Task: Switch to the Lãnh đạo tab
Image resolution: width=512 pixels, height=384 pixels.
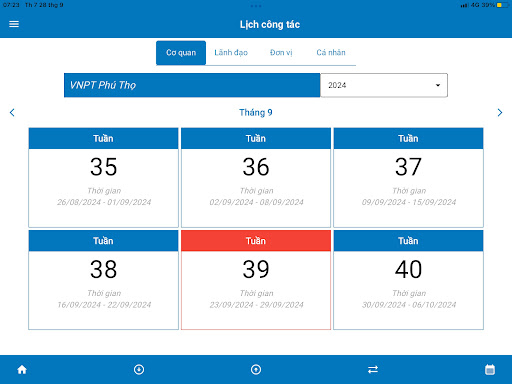Action: point(231,53)
